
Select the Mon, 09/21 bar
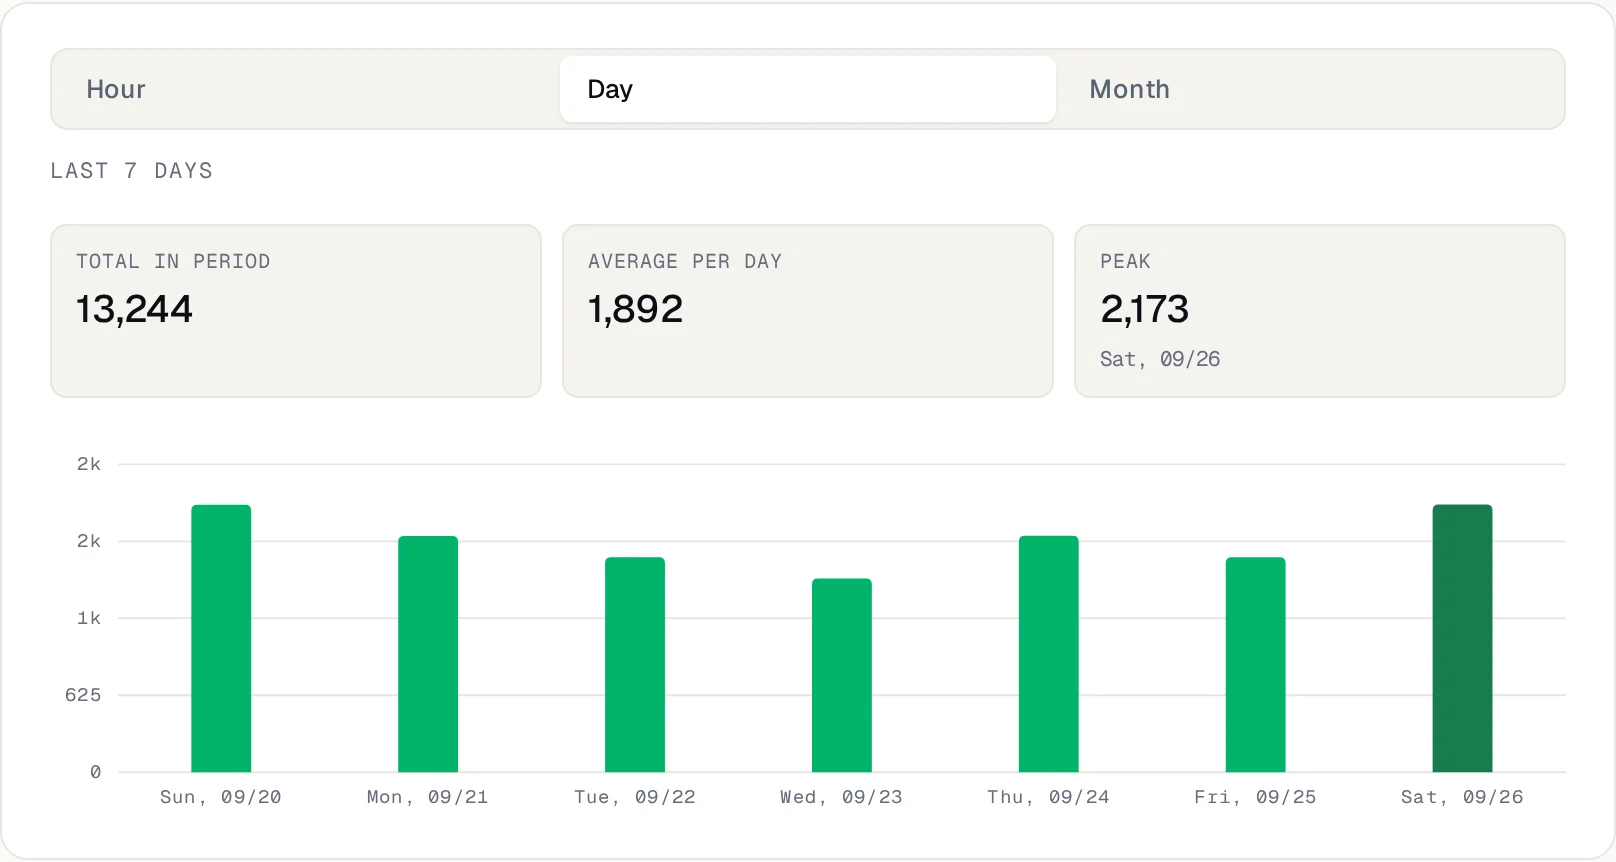(x=428, y=654)
